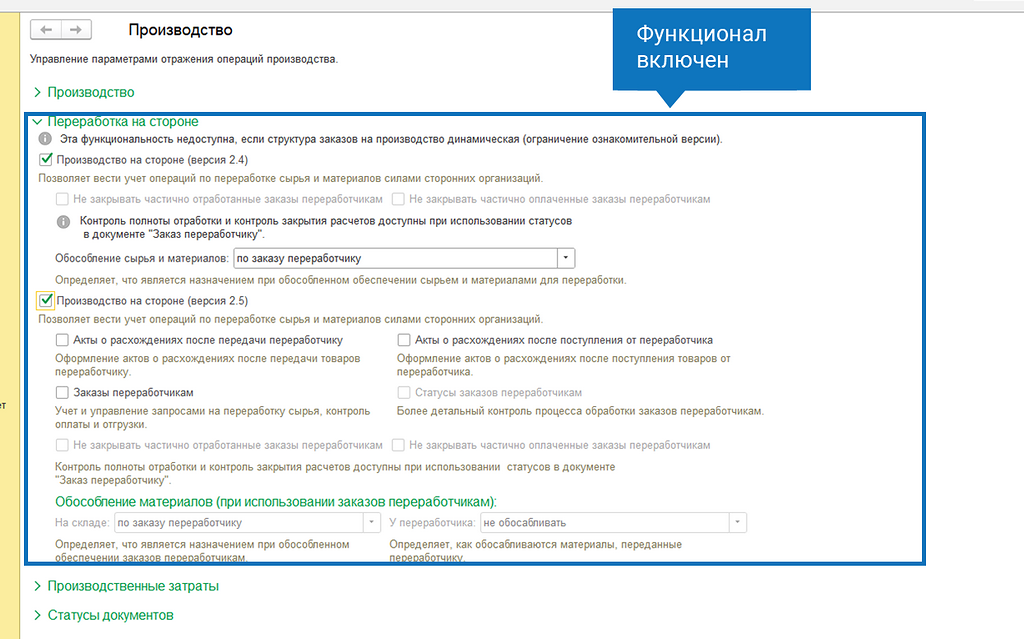Go back with the left arrow button
Image resolution: width=1024 pixels, height=639 pixels.
point(46,29)
